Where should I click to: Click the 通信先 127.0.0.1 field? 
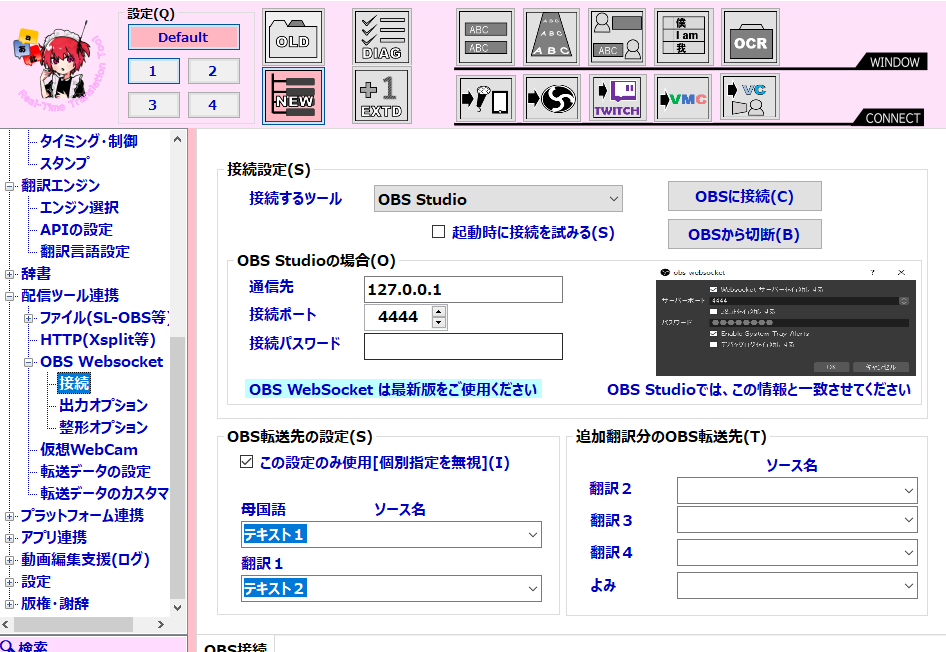(x=463, y=290)
